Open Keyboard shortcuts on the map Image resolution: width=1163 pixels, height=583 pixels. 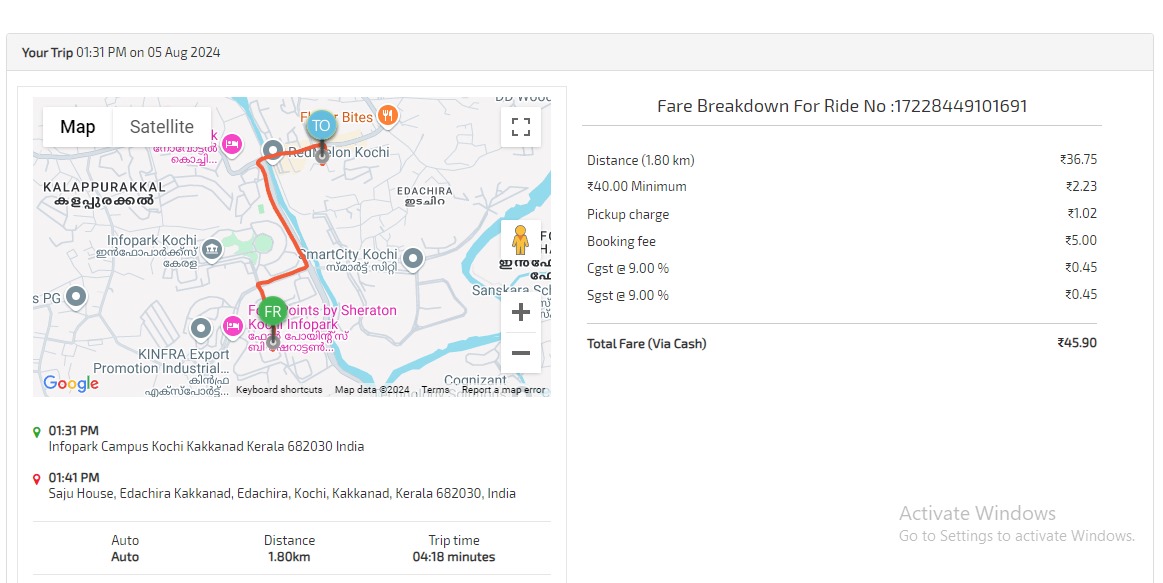click(279, 390)
